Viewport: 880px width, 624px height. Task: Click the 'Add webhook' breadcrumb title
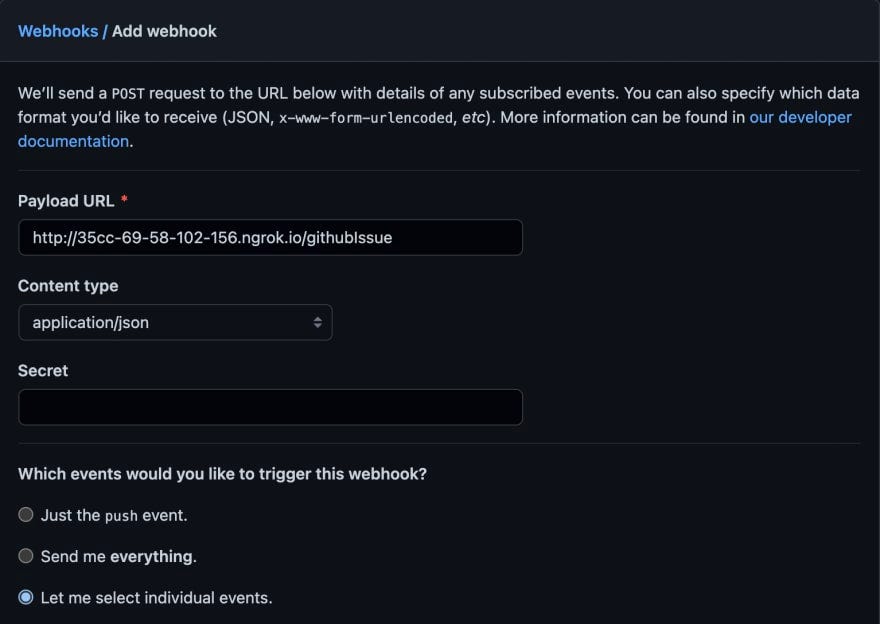tap(164, 31)
